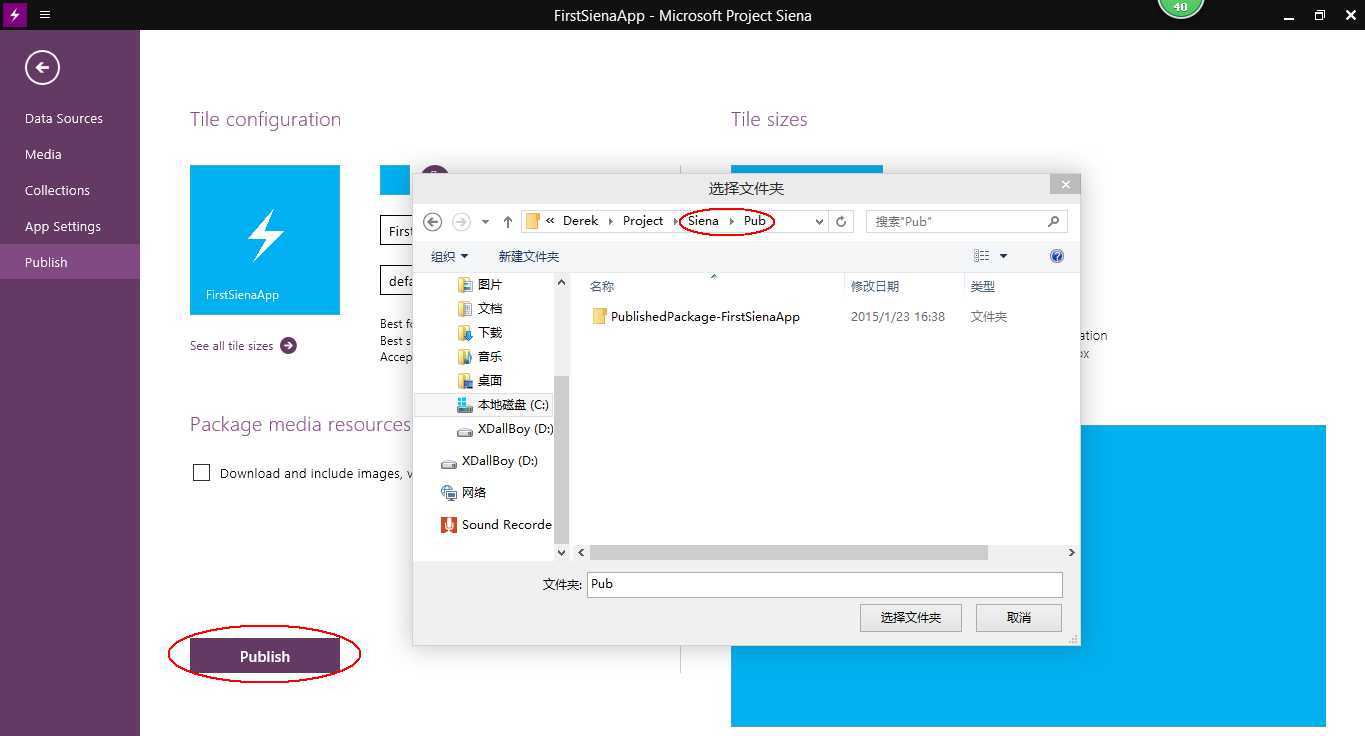The width and height of the screenshot is (1365, 736).
Task: Change view layout icon in dialog toolbar
Action: (x=982, y=256)
